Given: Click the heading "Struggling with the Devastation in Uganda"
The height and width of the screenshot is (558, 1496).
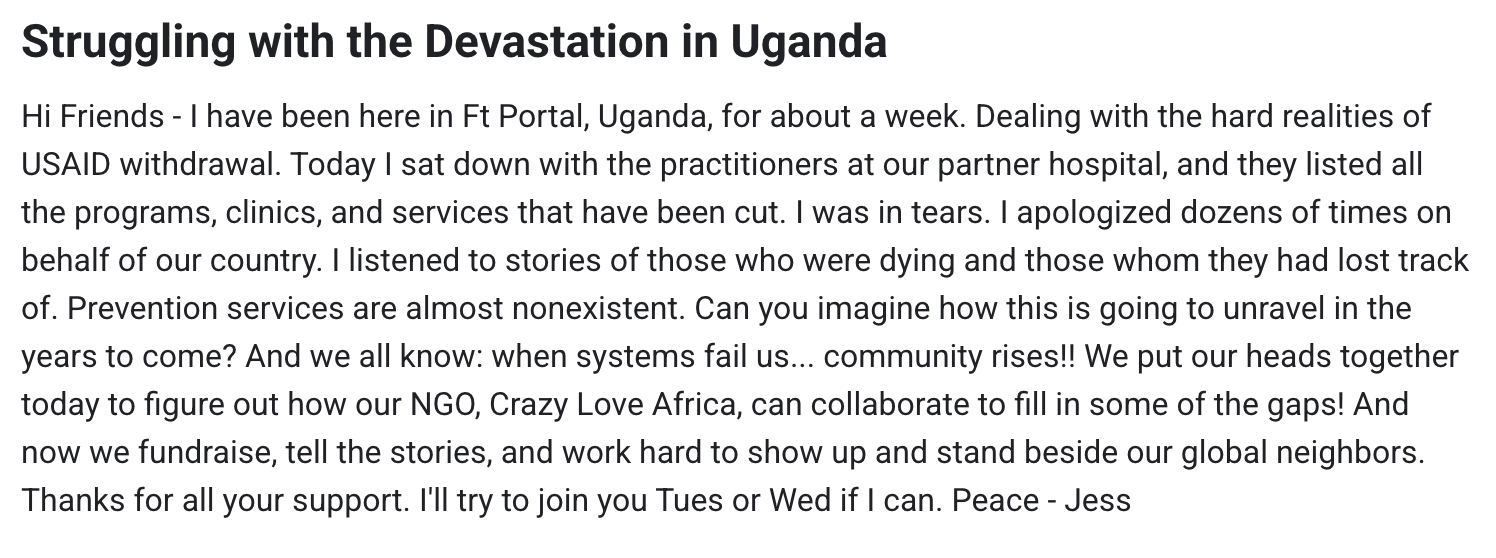Looking at the screenshot, I should point(453,42).
